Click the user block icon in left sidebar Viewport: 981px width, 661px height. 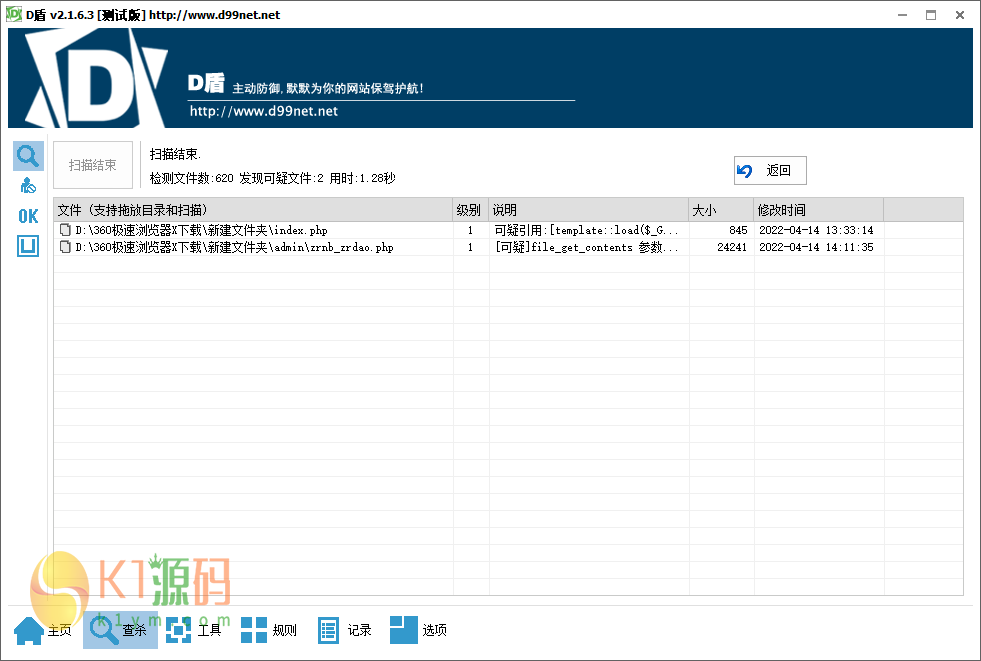(28, 185)
